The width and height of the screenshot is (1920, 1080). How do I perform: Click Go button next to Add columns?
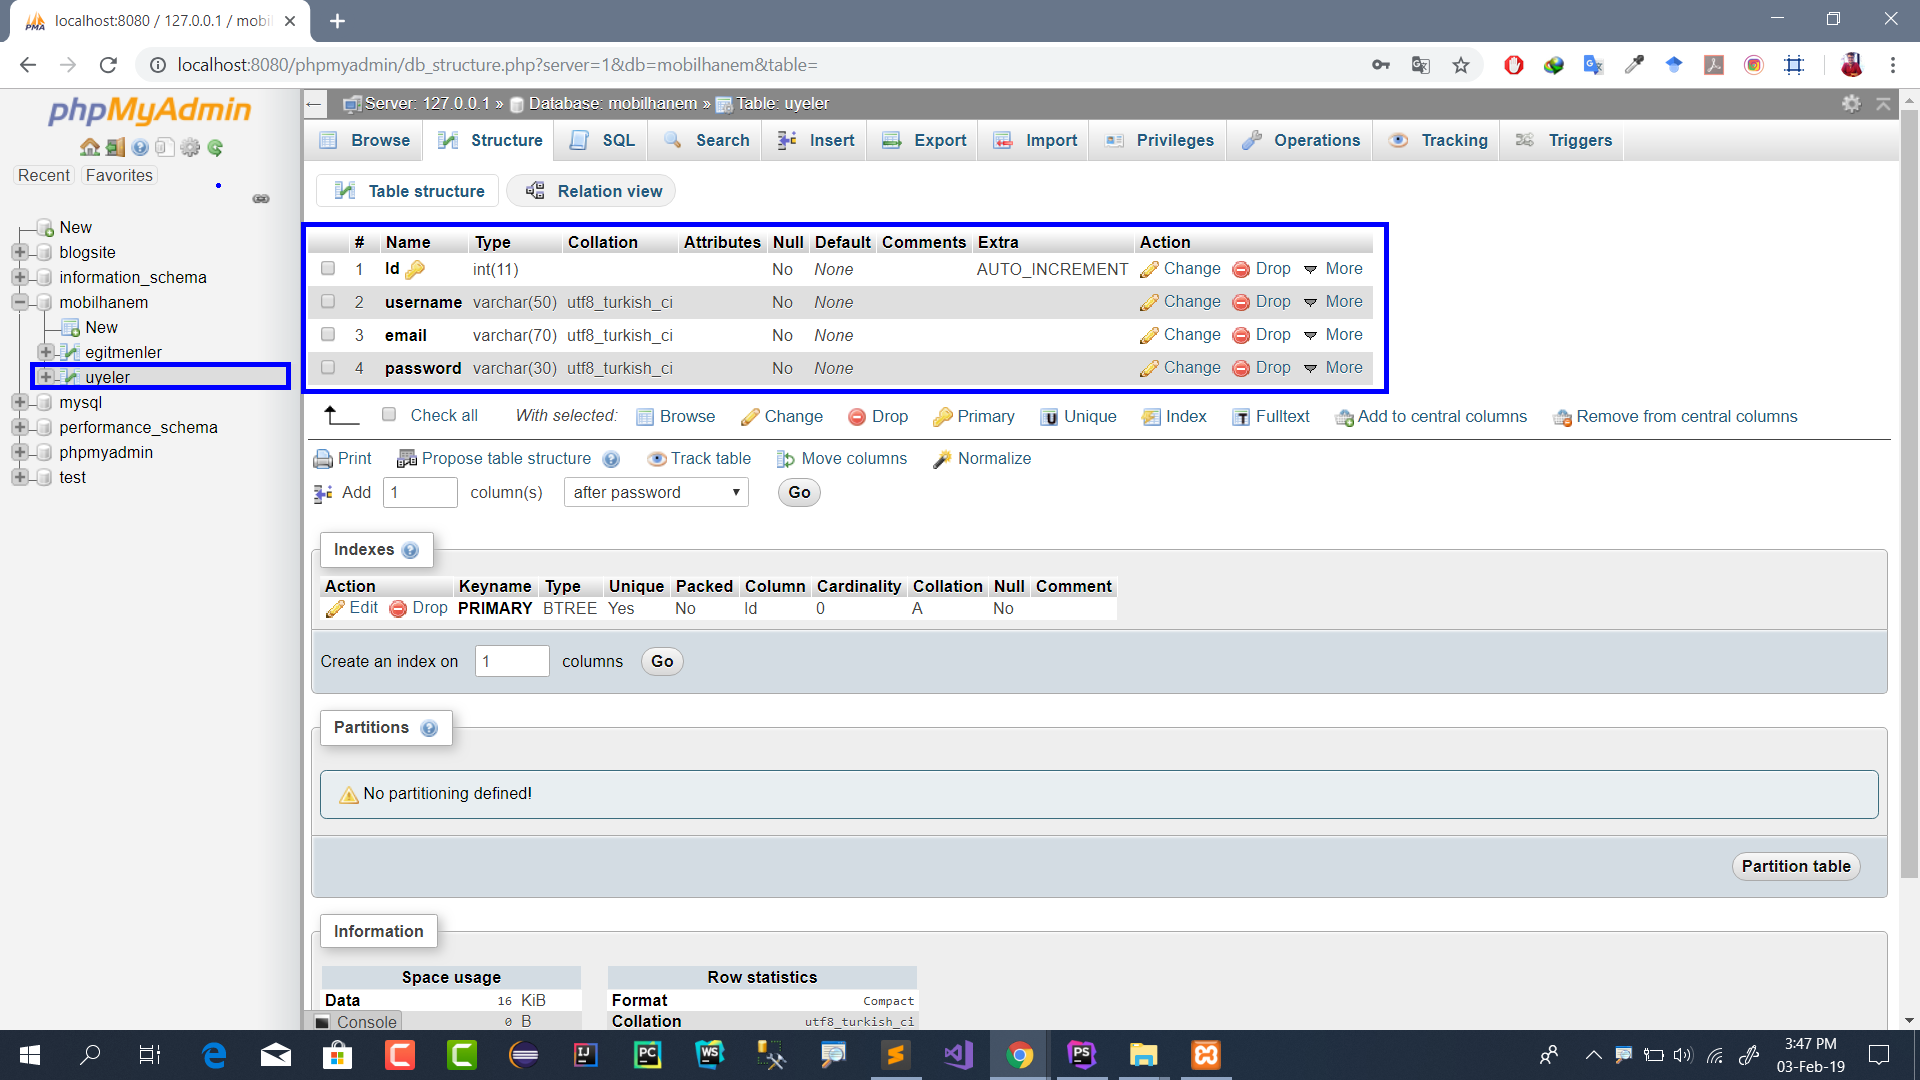pyautogui.click(x=799, y=492)
